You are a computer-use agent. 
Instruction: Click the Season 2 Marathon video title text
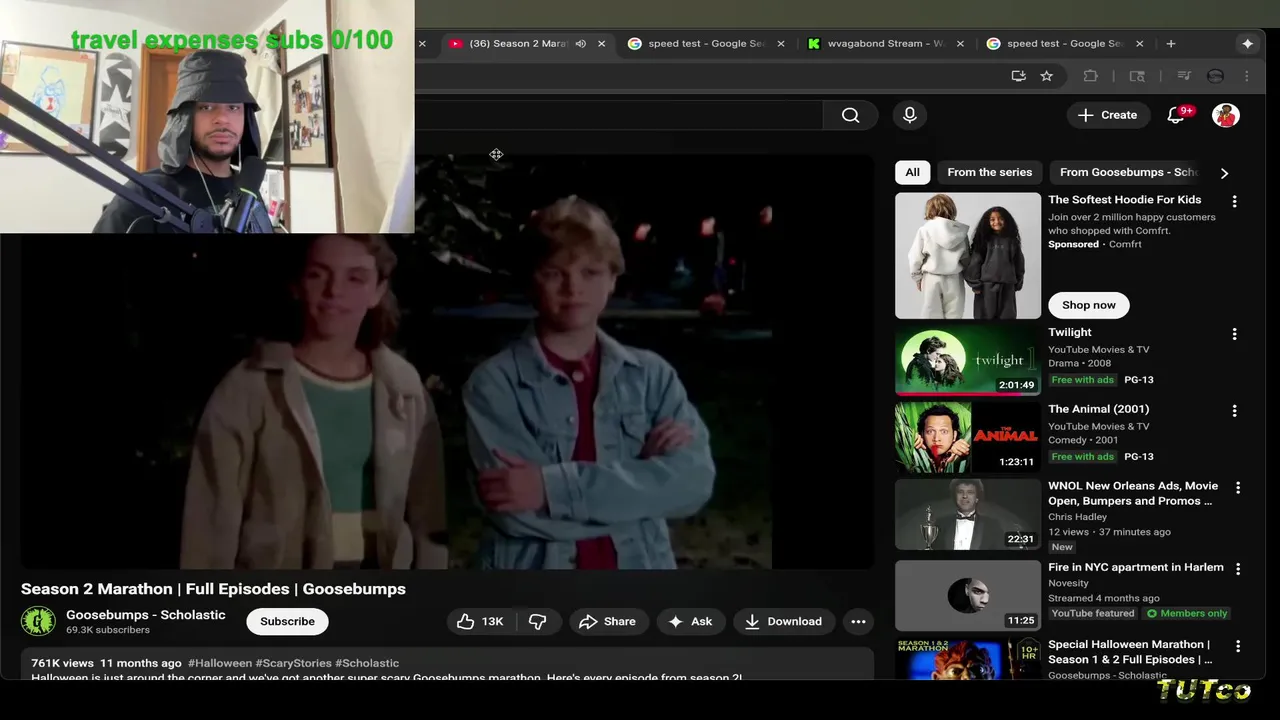213,589
